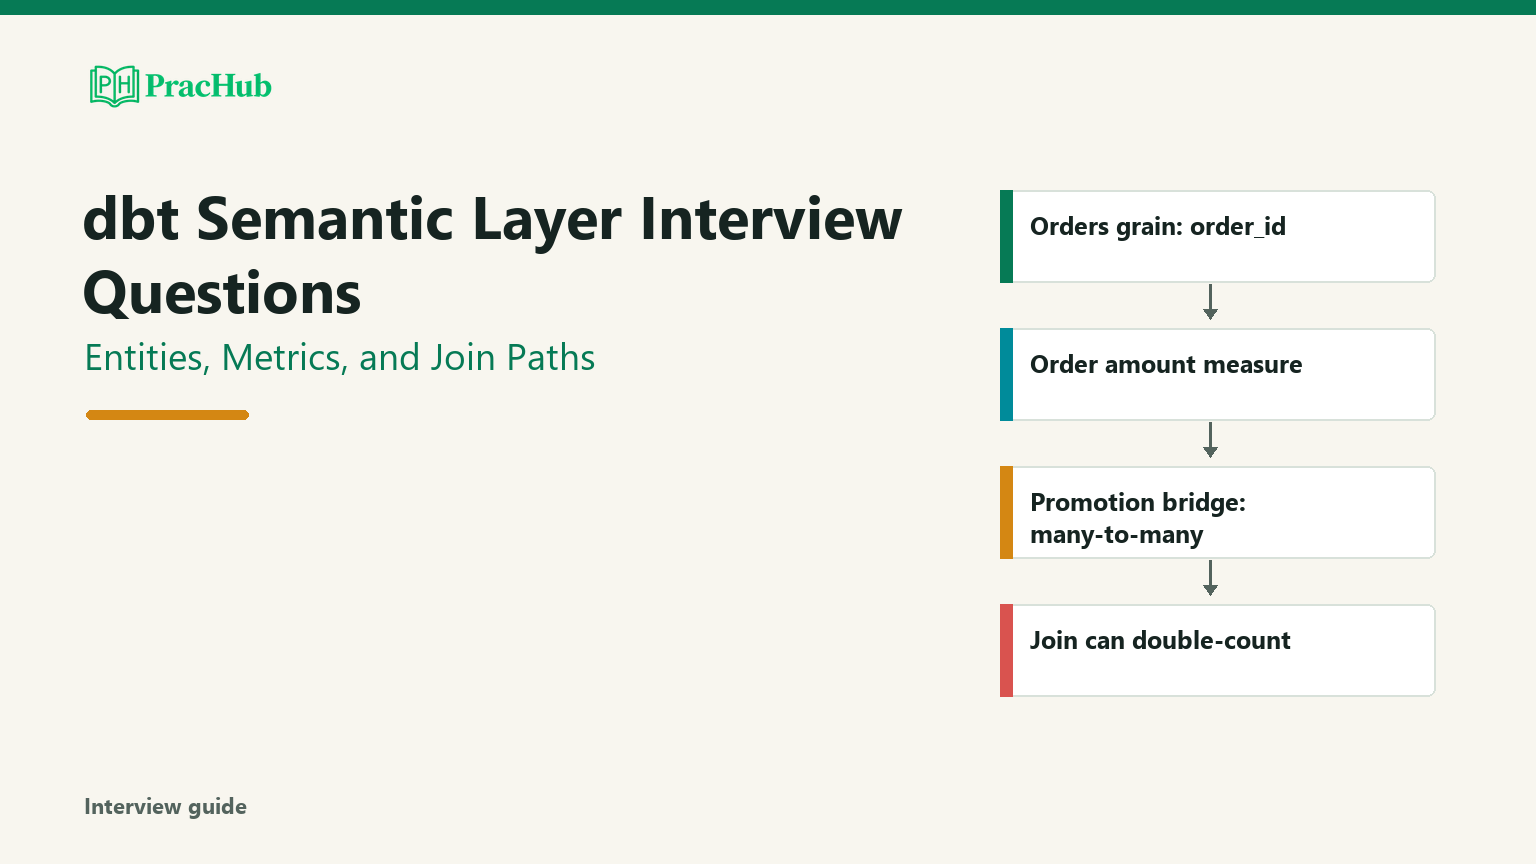Select the "Join can double-count" card
The width and height of the screenshot is (1536, 864).
tap(1218, 651)
